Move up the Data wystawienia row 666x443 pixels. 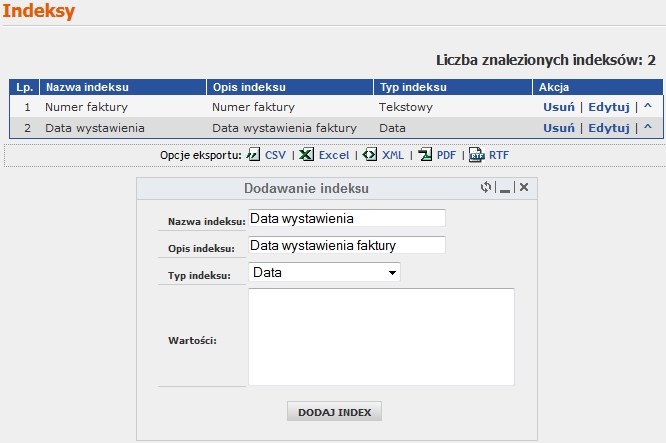647,128
